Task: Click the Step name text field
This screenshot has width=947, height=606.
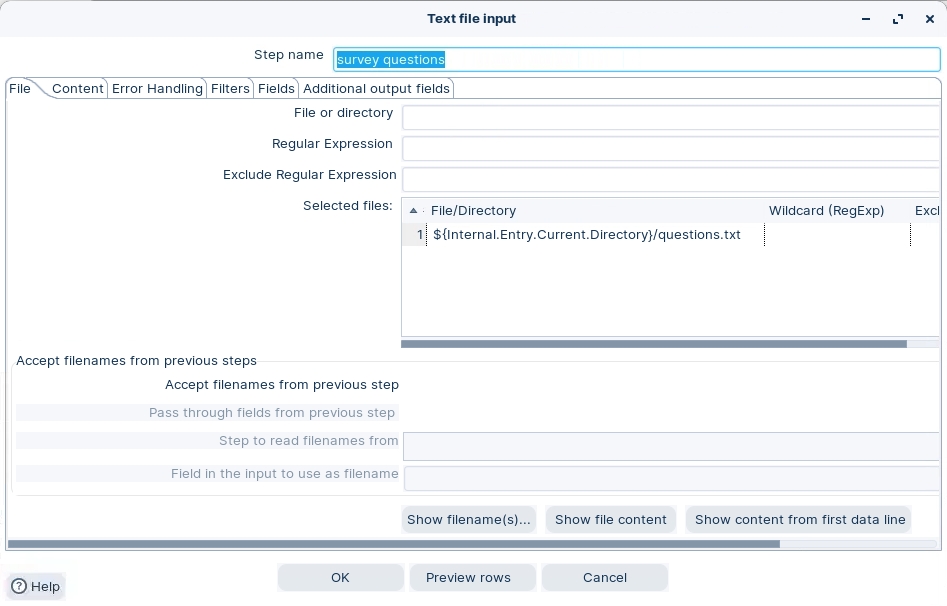Action: (x=636, y=60)
